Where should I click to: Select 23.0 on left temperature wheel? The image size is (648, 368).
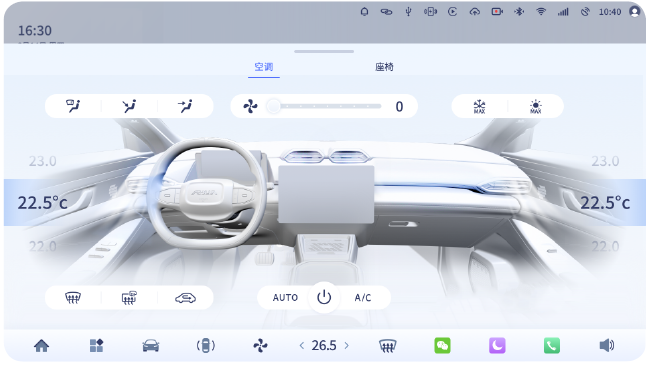(43, 161)
